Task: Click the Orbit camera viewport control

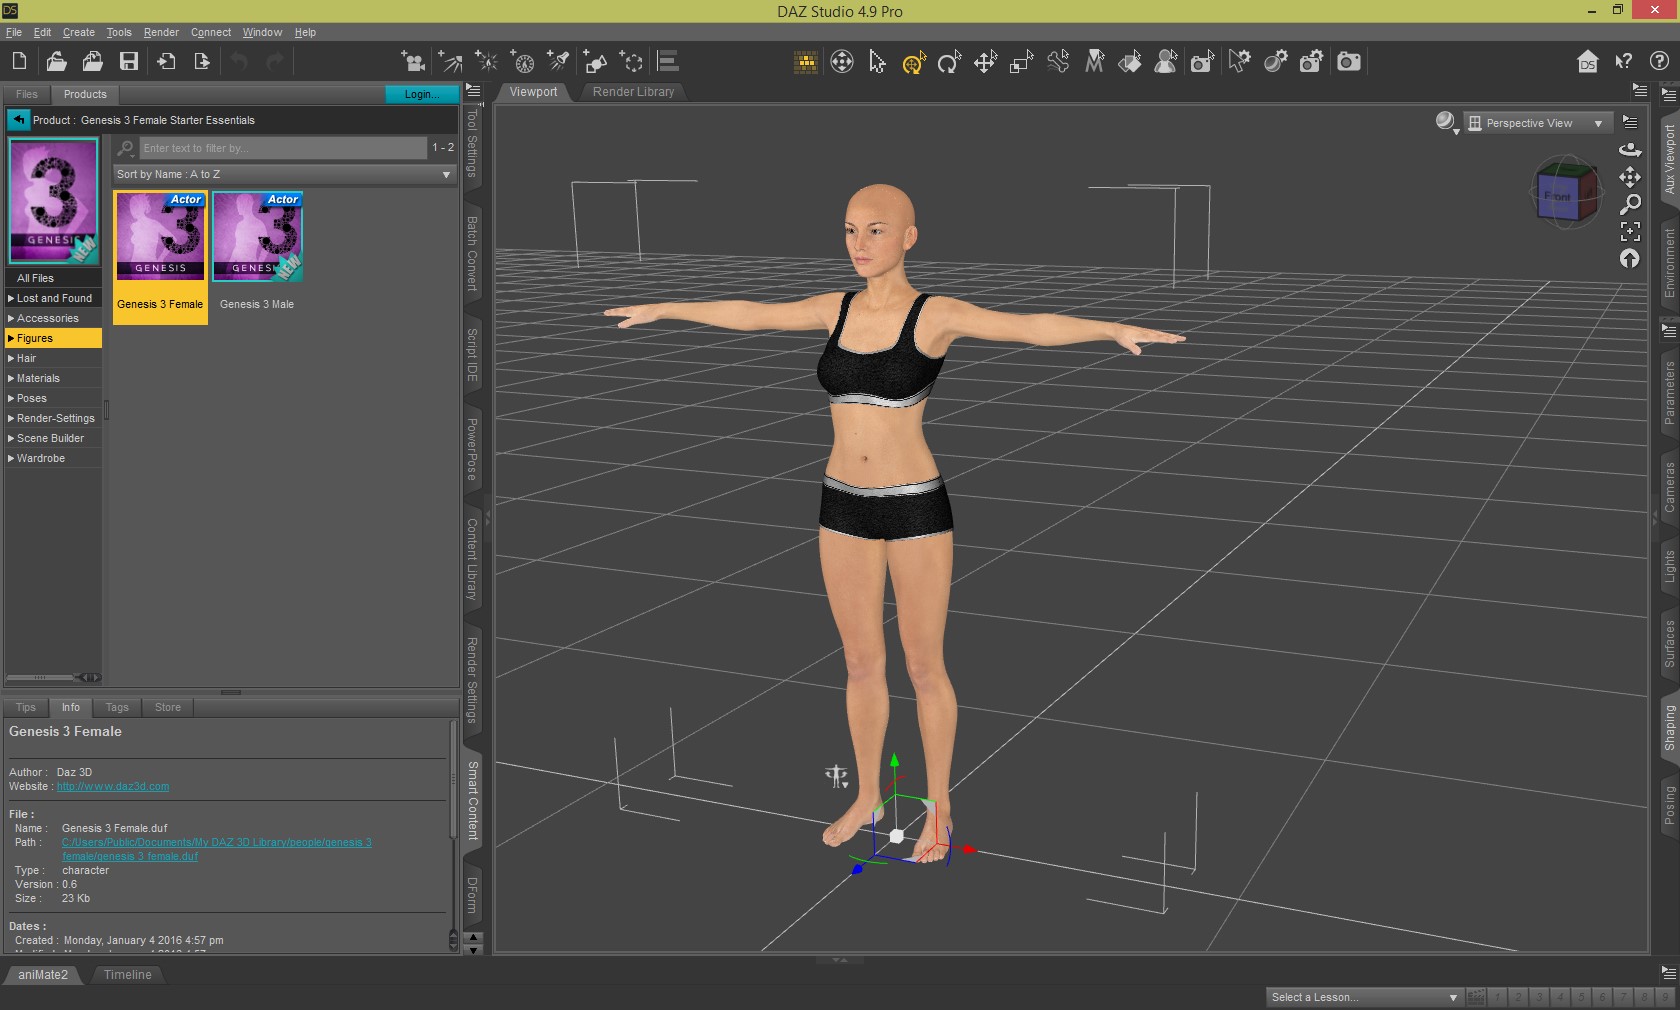Action: [1630, 150]
